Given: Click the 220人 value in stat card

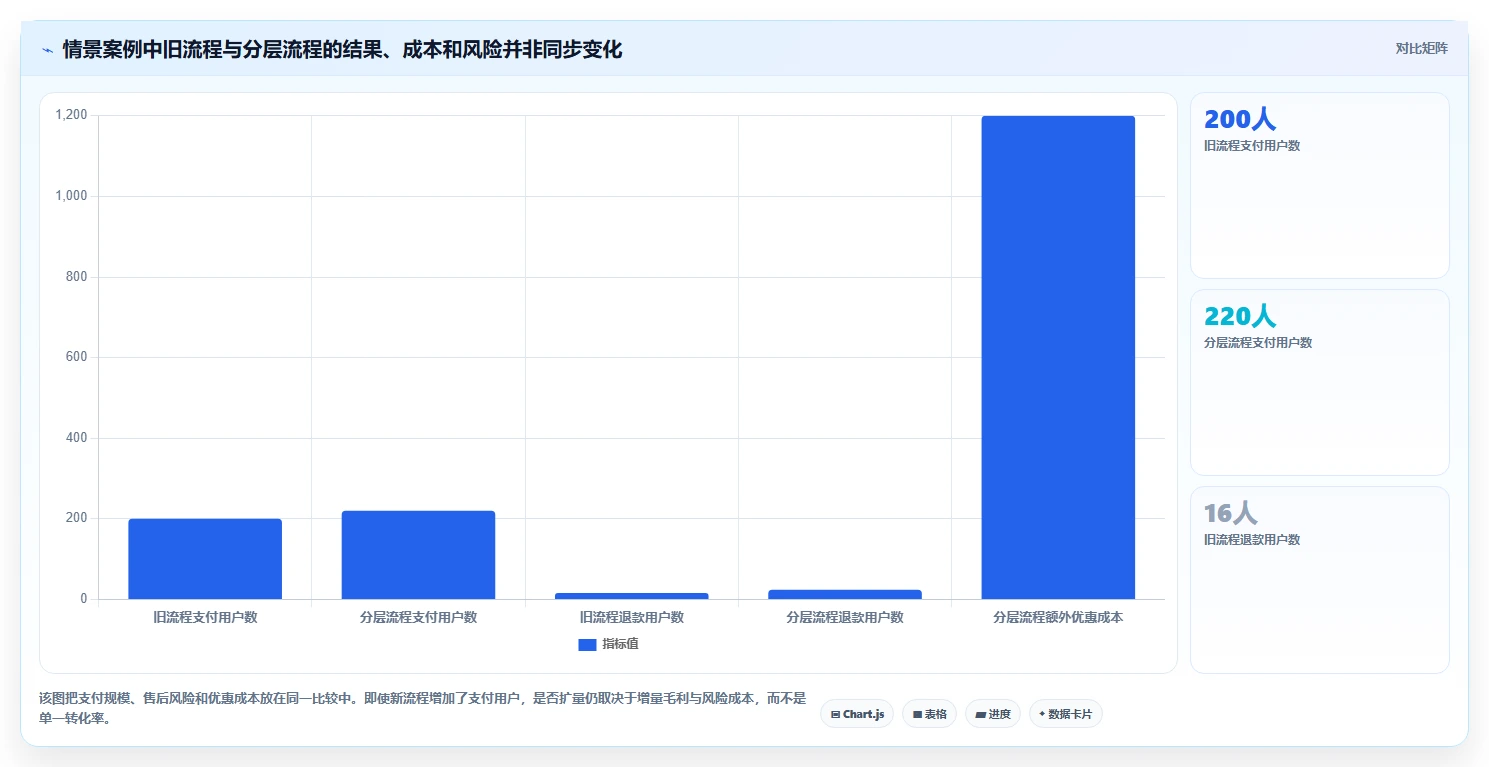Looking at the screenshot, I should [x=1240, y=317].
